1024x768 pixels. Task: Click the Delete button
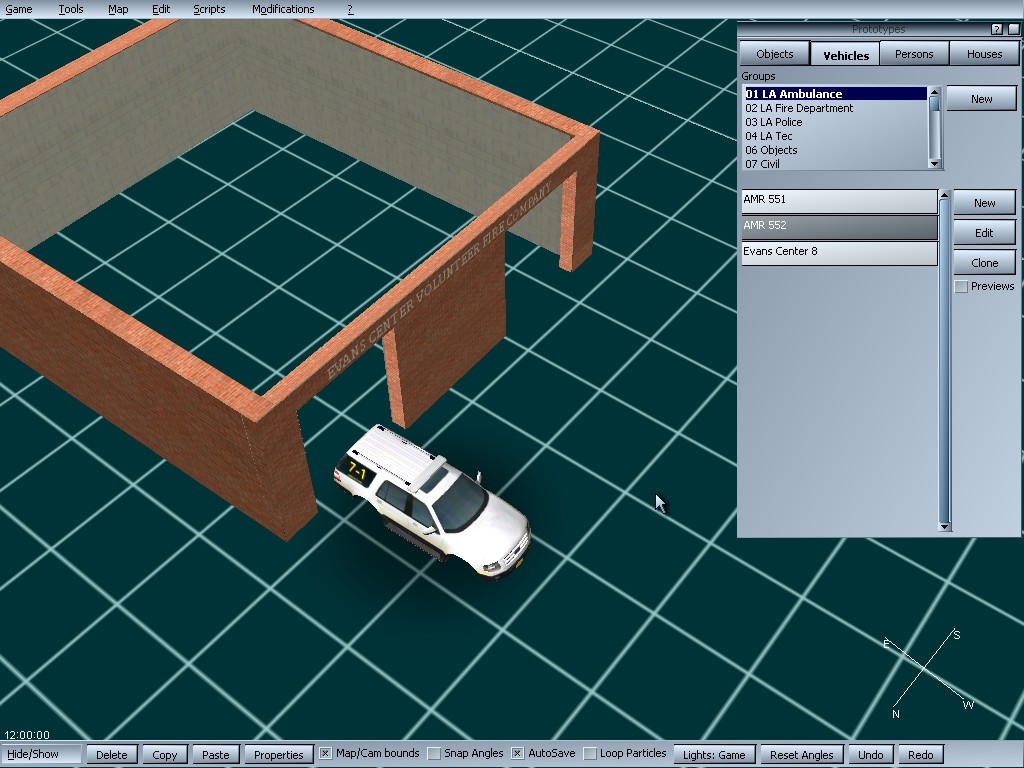point(112,754)
